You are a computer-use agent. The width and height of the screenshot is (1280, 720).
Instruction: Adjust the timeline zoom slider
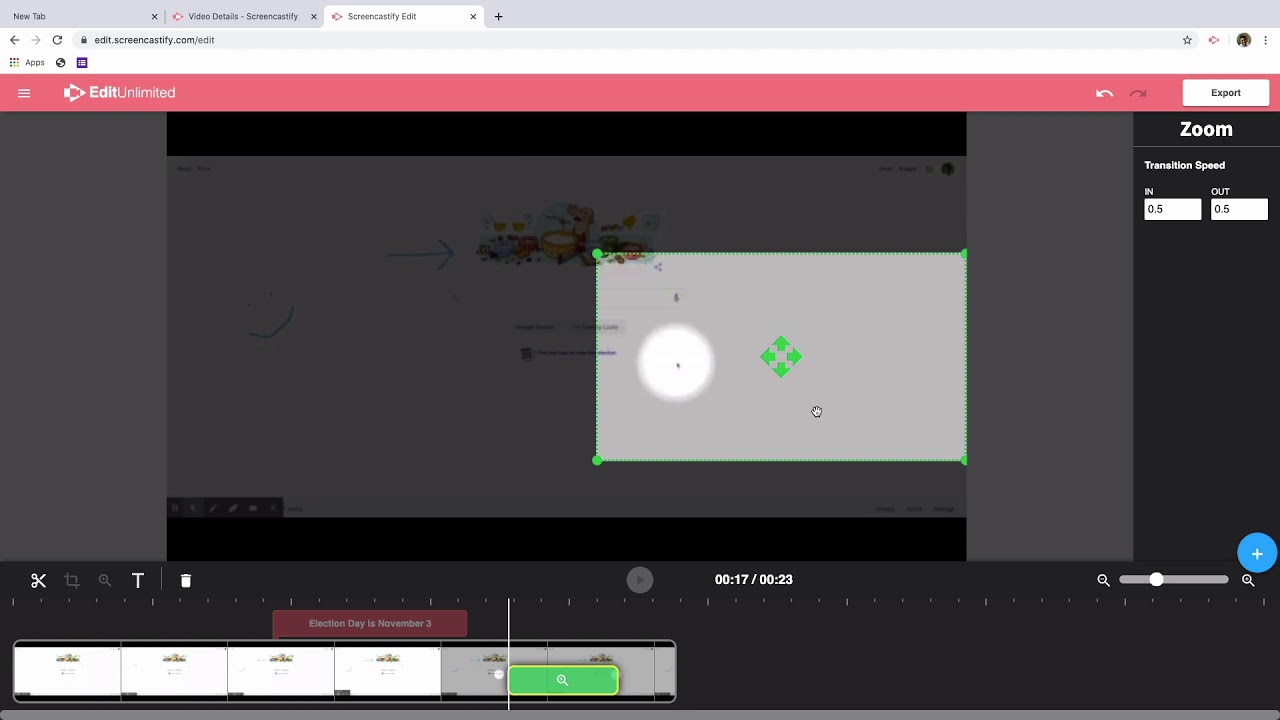1157,579
